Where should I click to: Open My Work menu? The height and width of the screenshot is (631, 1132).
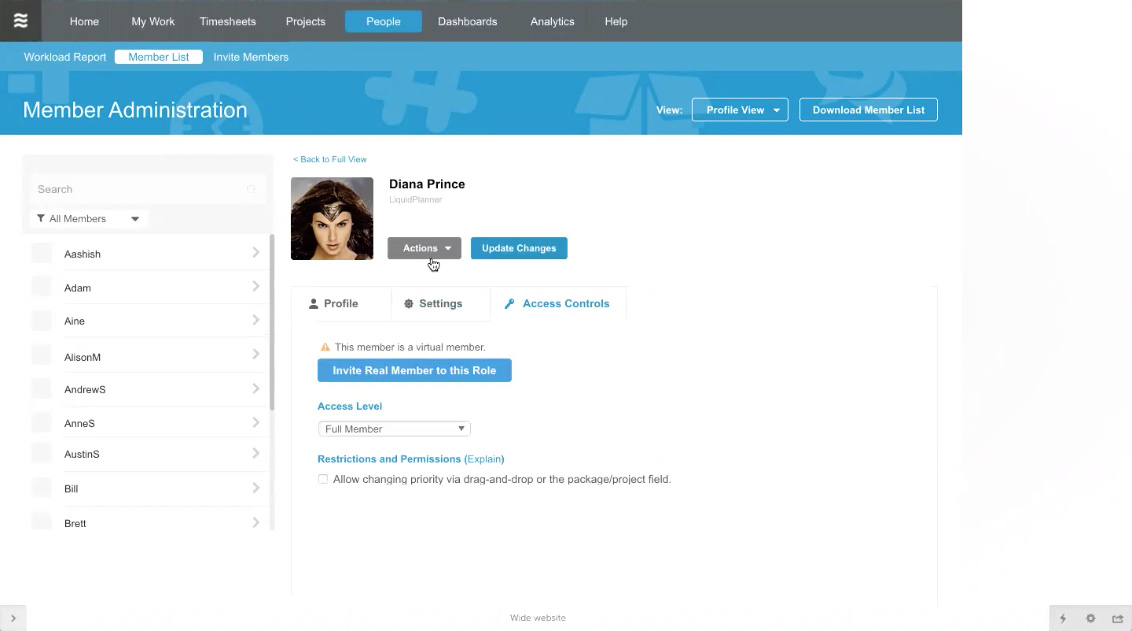(x=153, y=22)
